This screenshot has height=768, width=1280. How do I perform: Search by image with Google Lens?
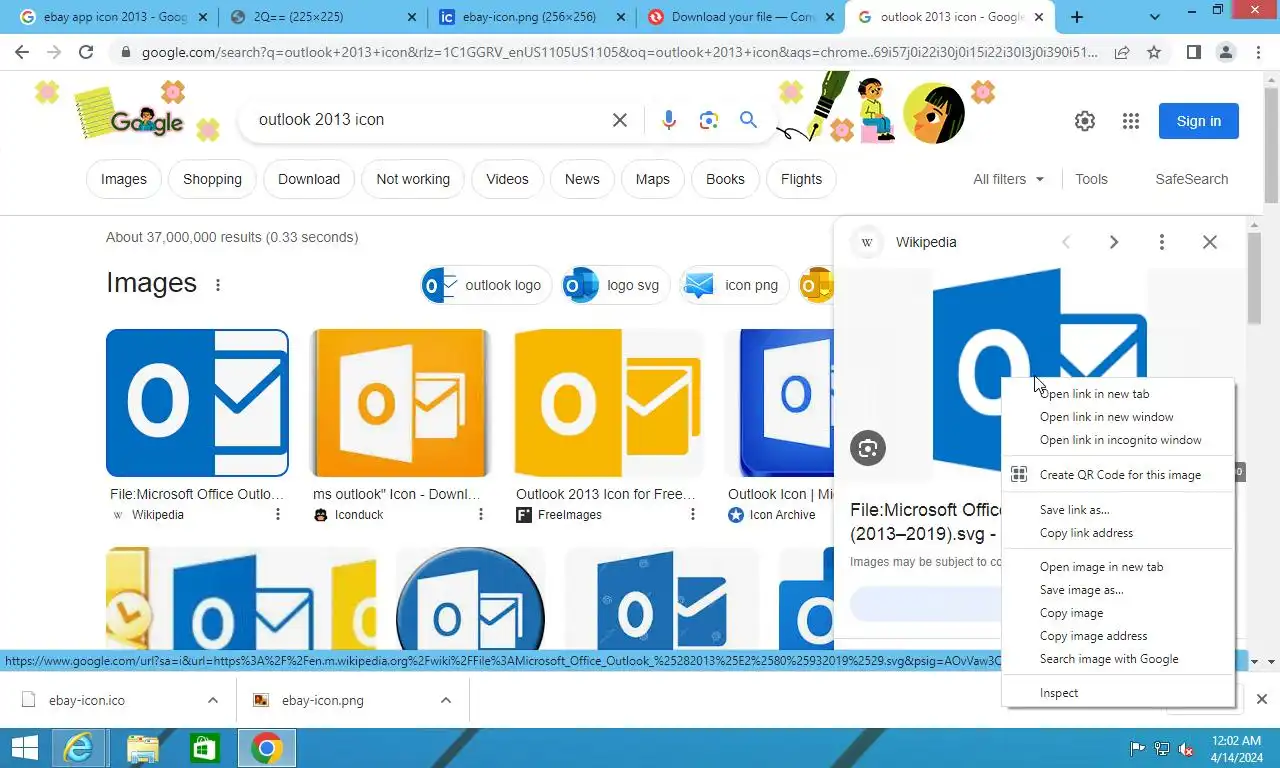pyautogui.click(x=709, y=120)
